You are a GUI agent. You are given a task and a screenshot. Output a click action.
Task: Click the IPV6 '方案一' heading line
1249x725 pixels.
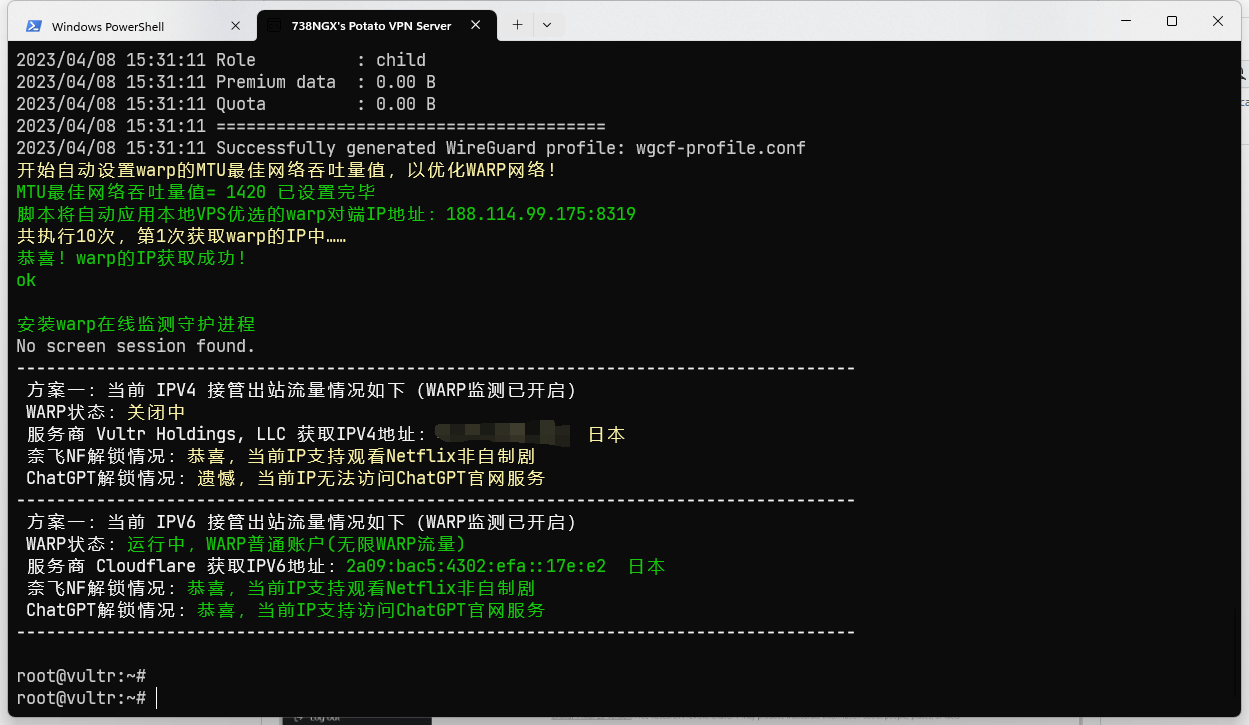[301, 522]
